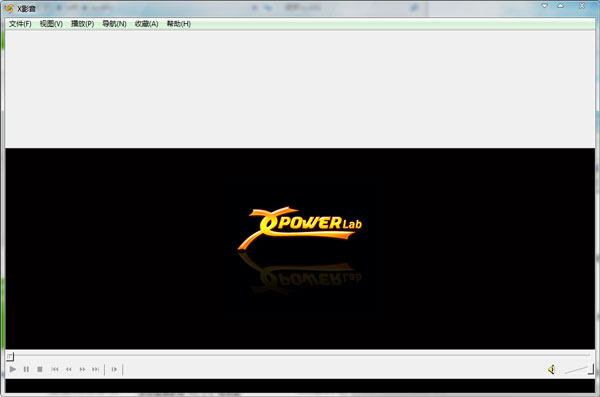
Task: Open the 播放(P) menu
Action: coord(82,24)
